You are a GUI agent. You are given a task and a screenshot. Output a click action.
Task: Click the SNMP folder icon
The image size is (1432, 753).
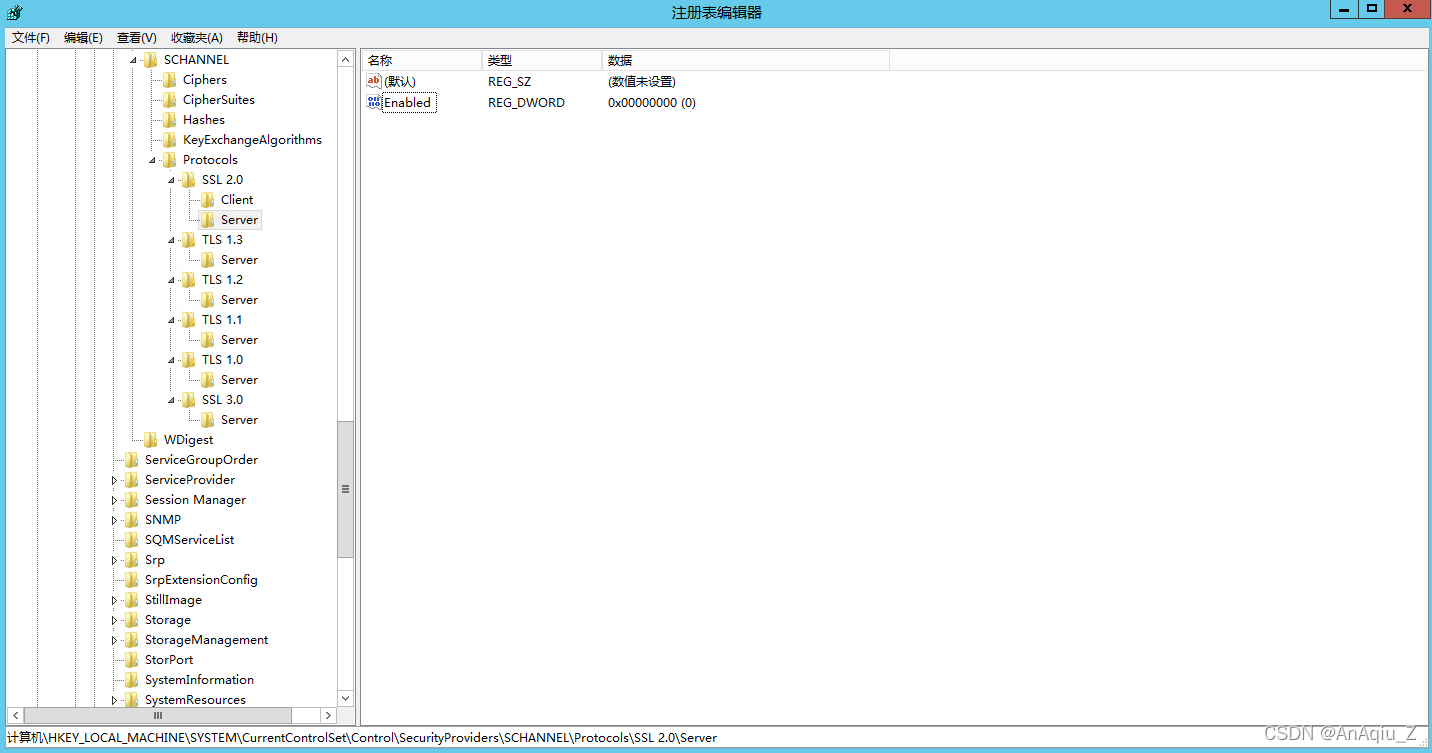pos(131,520)
